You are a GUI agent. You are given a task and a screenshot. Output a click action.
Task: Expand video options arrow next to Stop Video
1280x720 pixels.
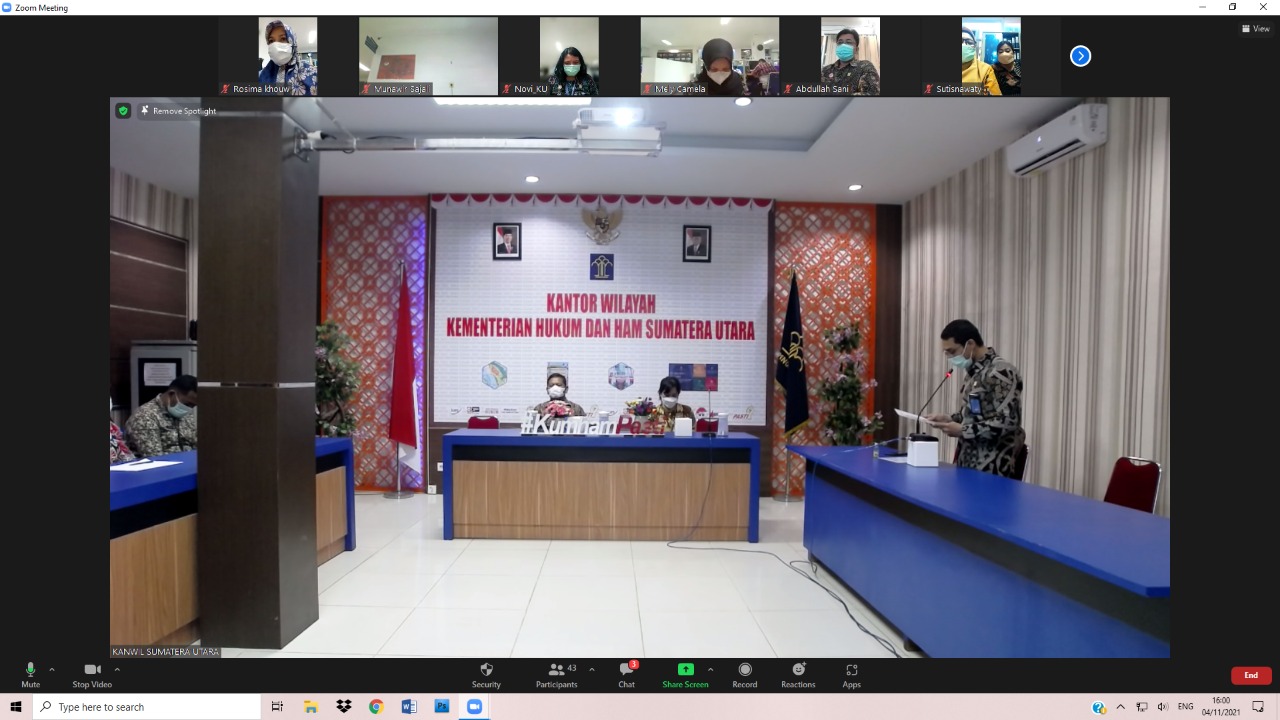point(117,670)
